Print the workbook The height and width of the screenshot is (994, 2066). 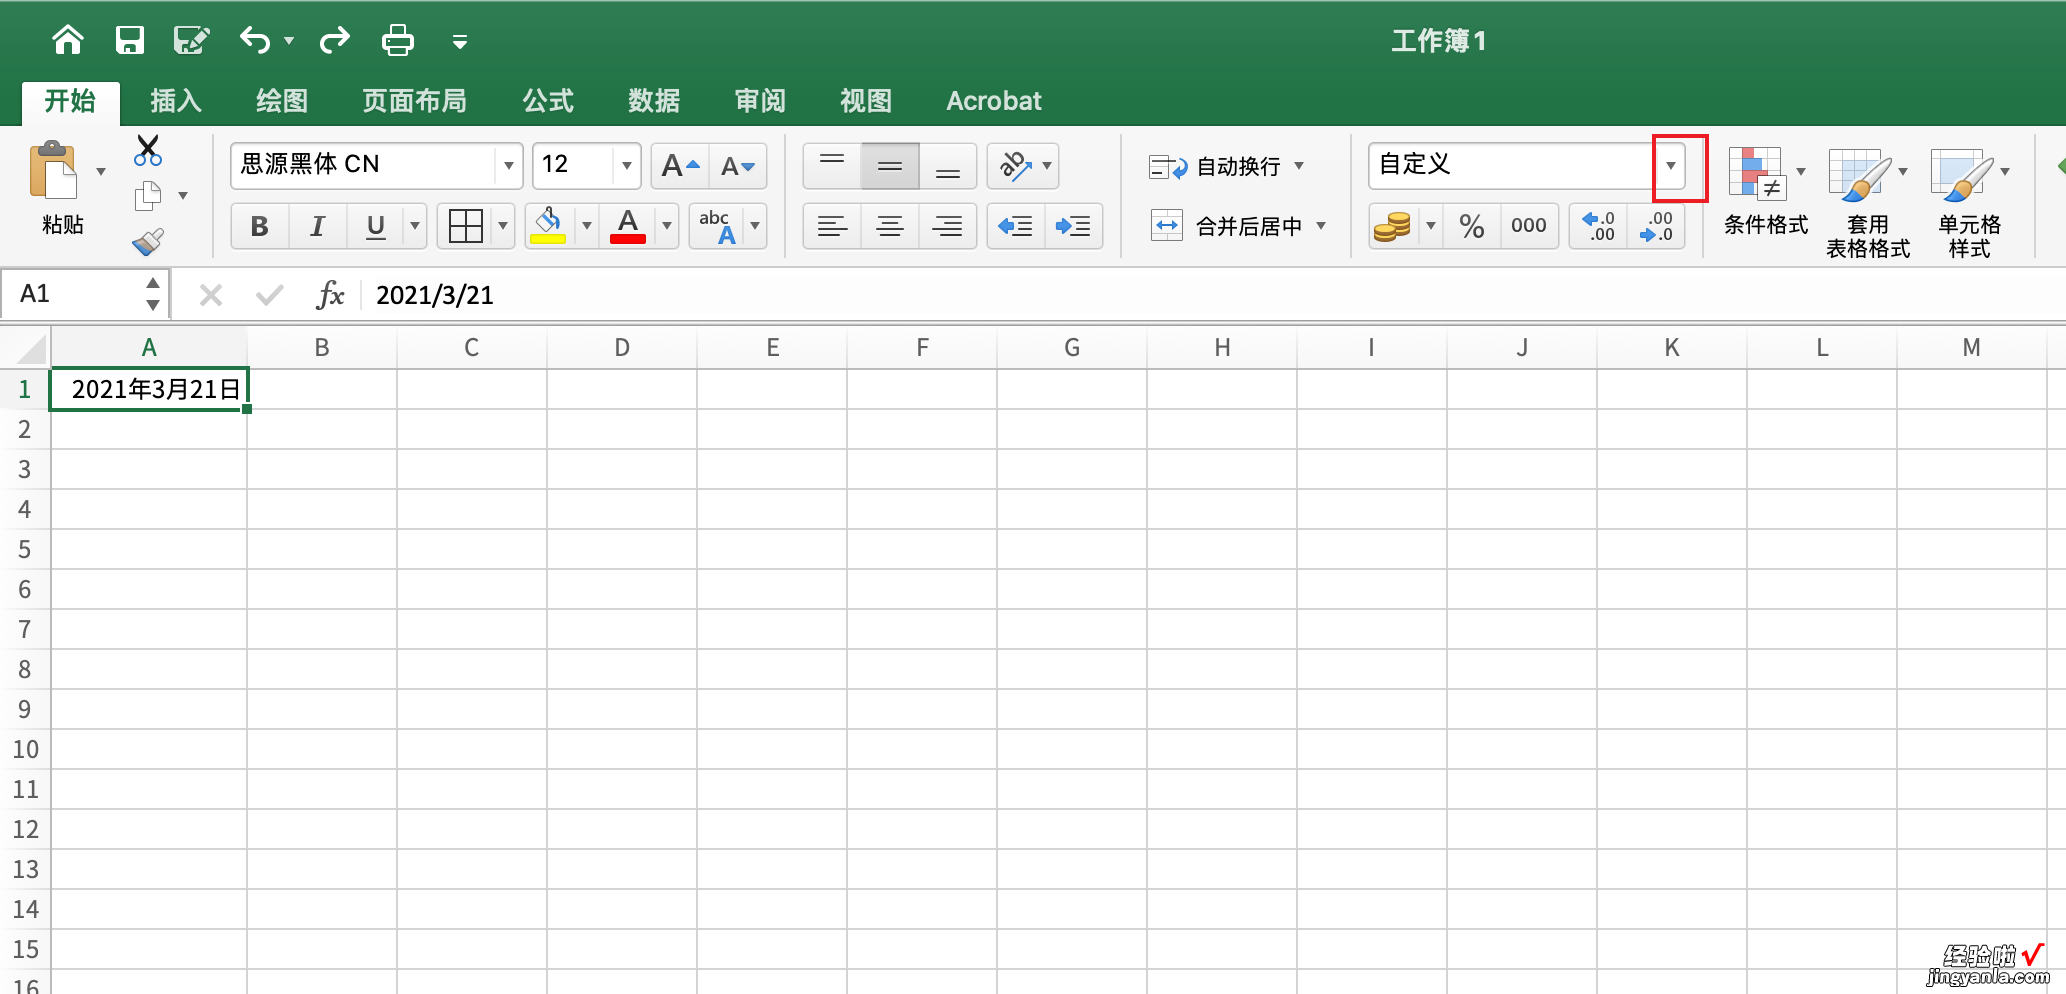point(398,40)
